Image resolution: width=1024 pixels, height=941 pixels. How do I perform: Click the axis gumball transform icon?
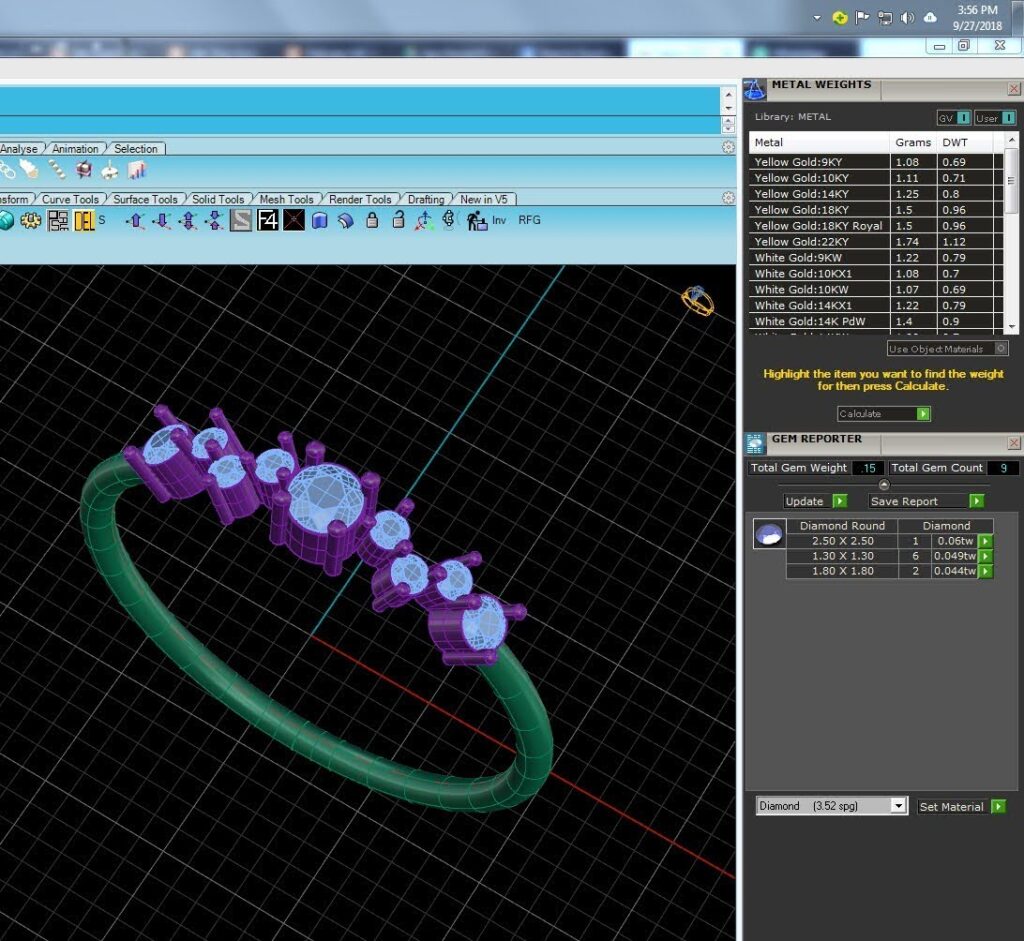[x=424, y=221]
